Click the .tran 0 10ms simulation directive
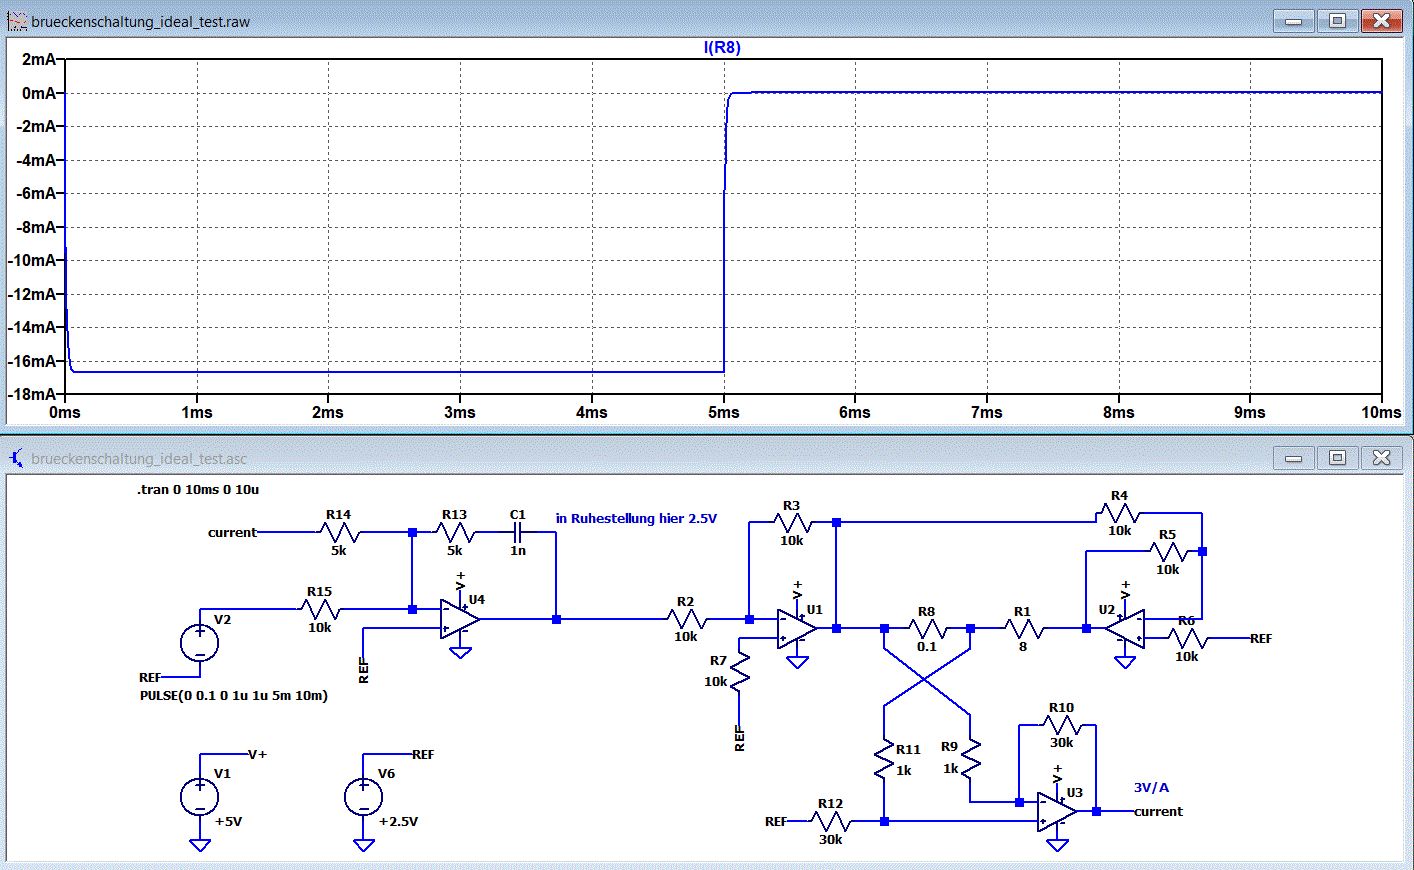The height and width of the screenshot is (870, 1414). point(198,490)
